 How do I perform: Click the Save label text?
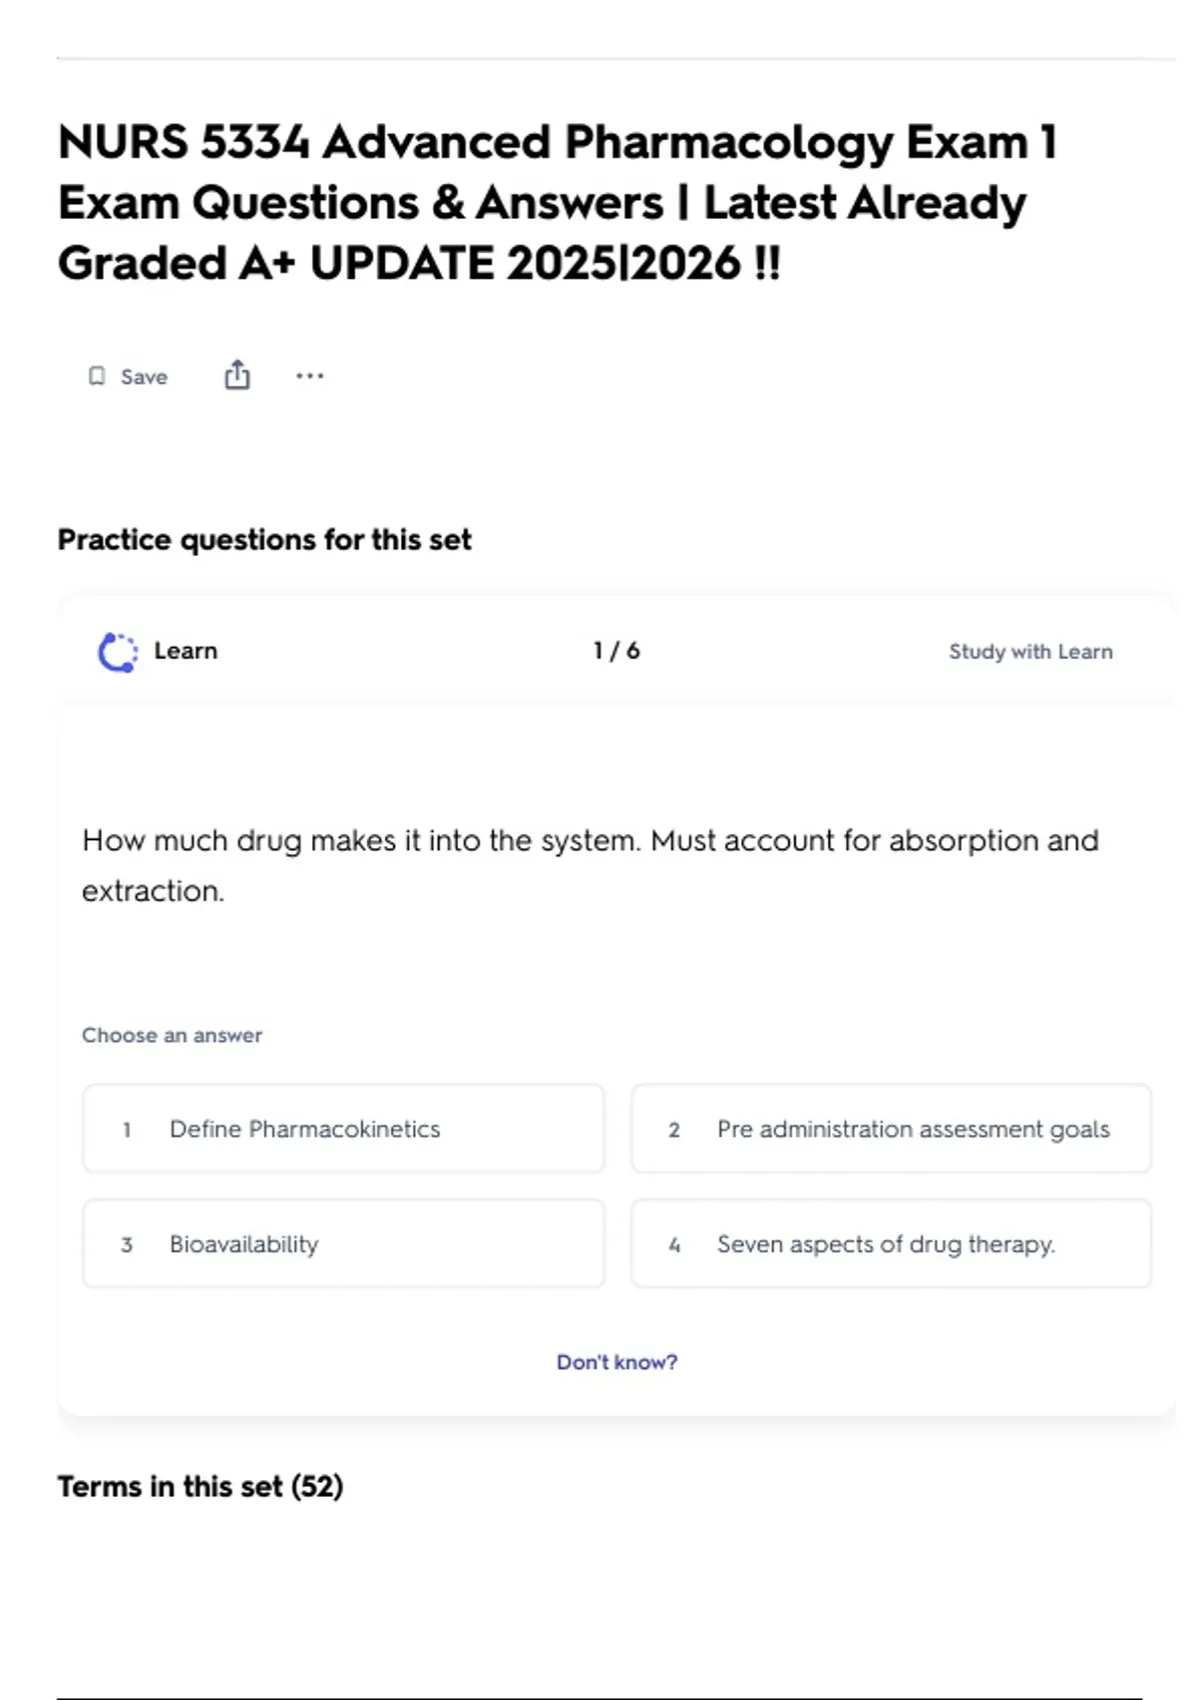pyautogui.click(x=144, y=377)
